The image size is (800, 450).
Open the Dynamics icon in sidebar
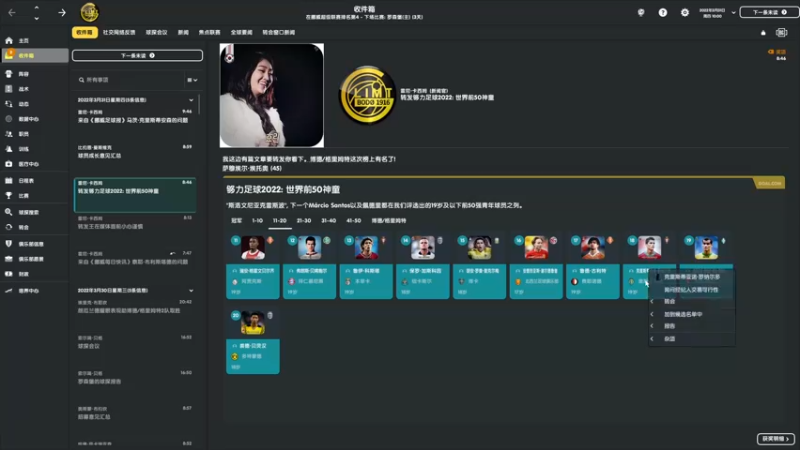(9, 104)
